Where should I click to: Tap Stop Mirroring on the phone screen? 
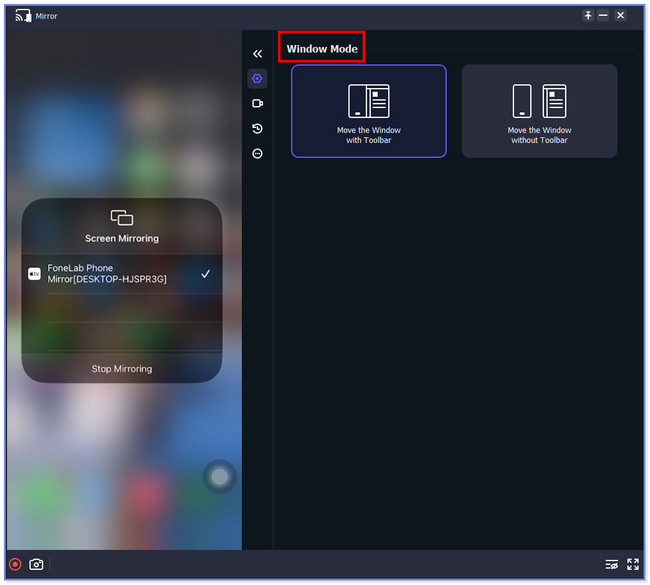[x=122, y=369]
